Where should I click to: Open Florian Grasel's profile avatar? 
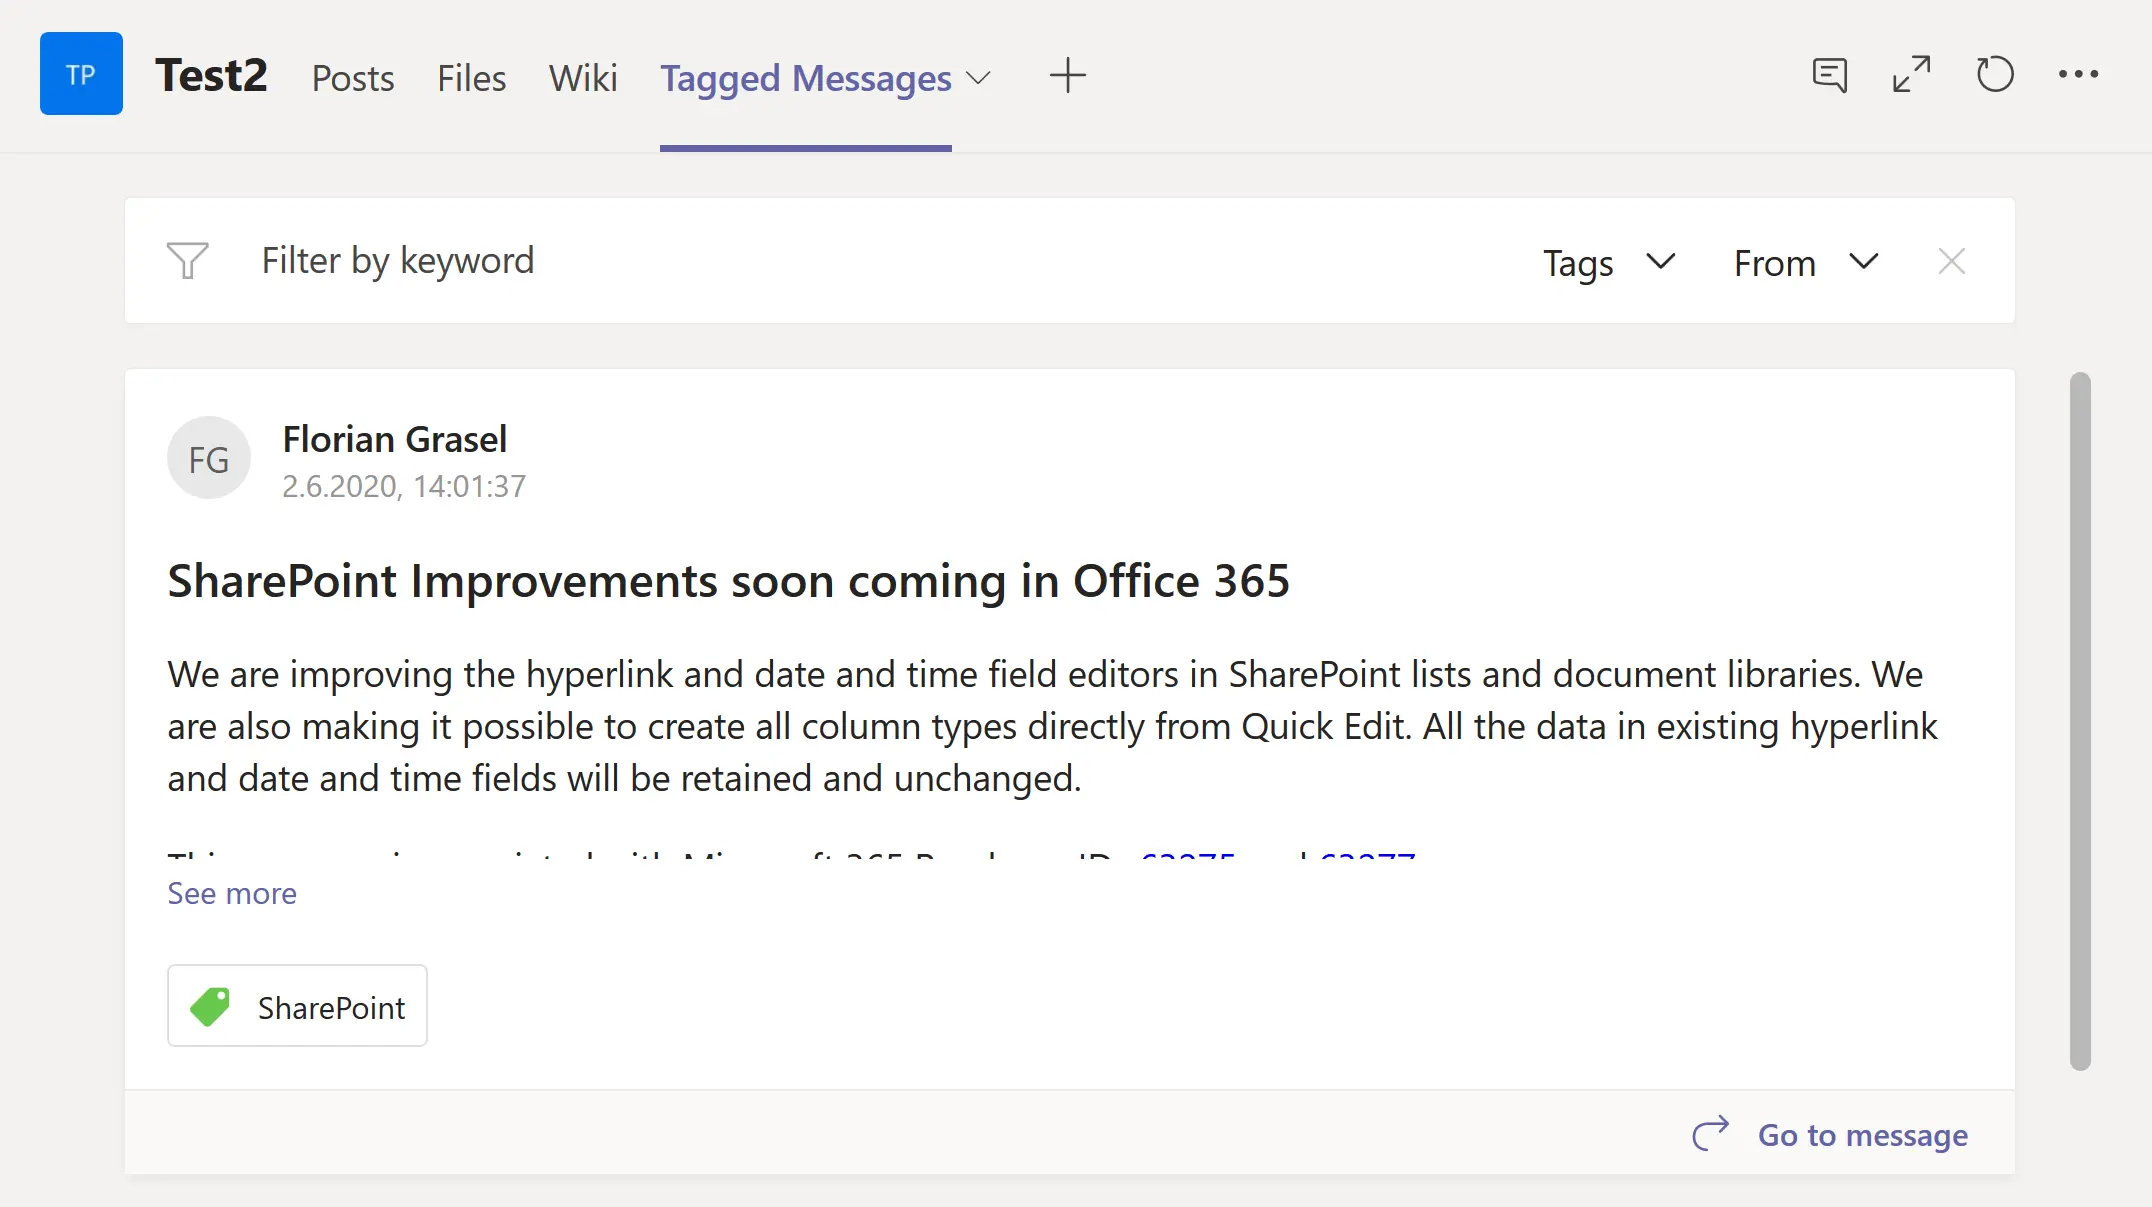[208, 457]
